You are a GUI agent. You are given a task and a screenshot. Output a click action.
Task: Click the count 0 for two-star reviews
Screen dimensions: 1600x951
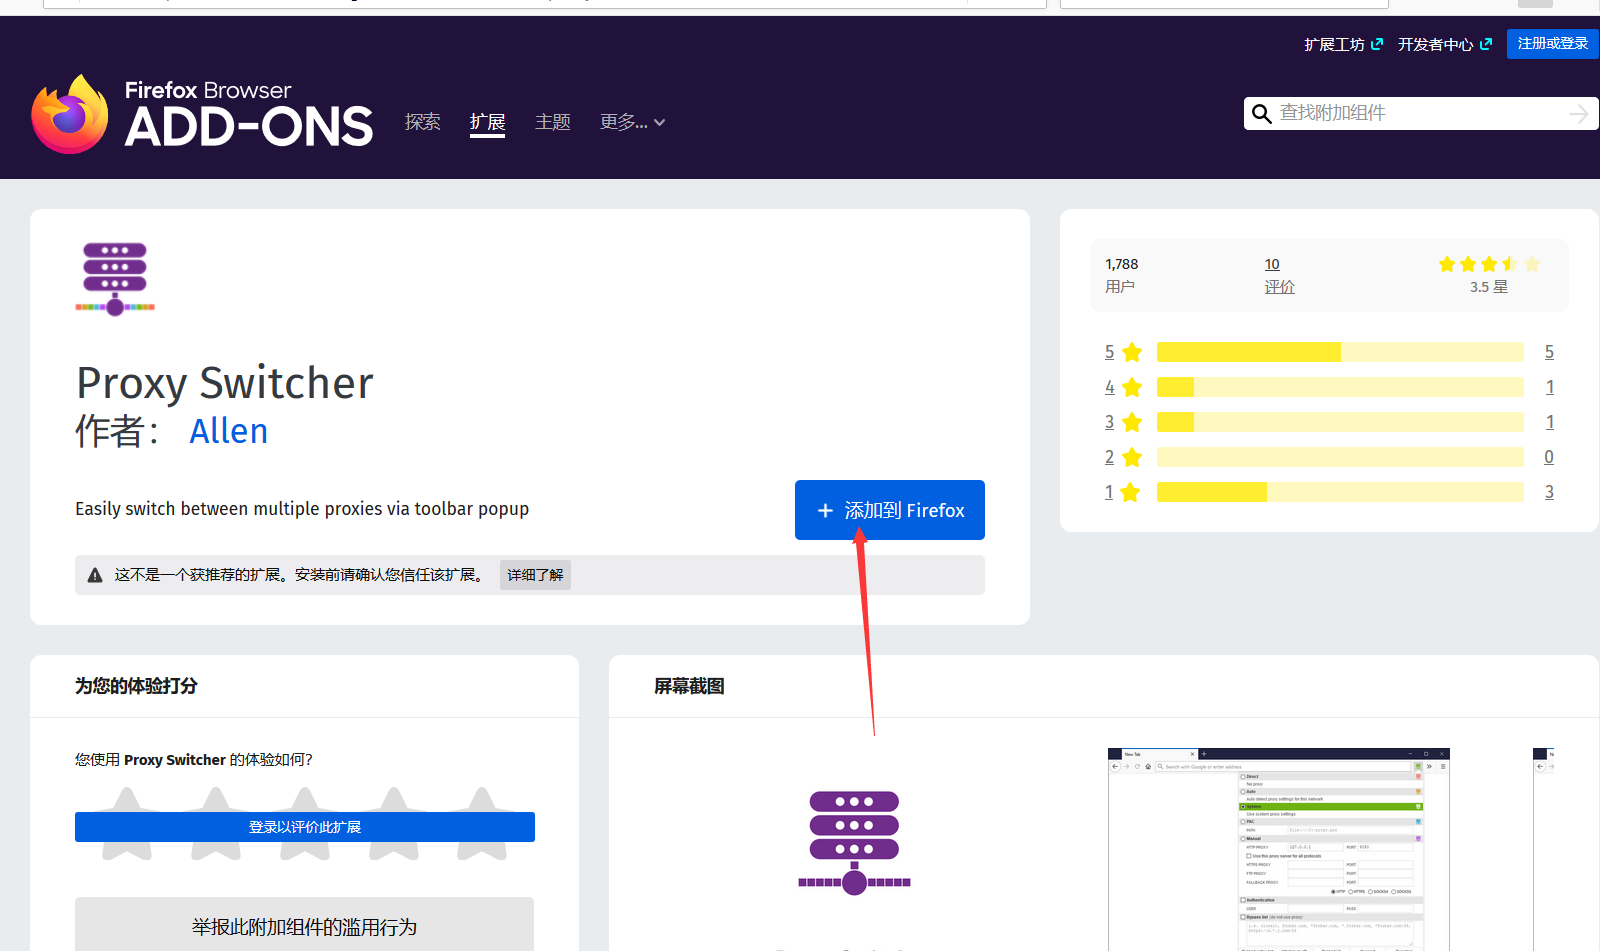tap(1549, 457)
